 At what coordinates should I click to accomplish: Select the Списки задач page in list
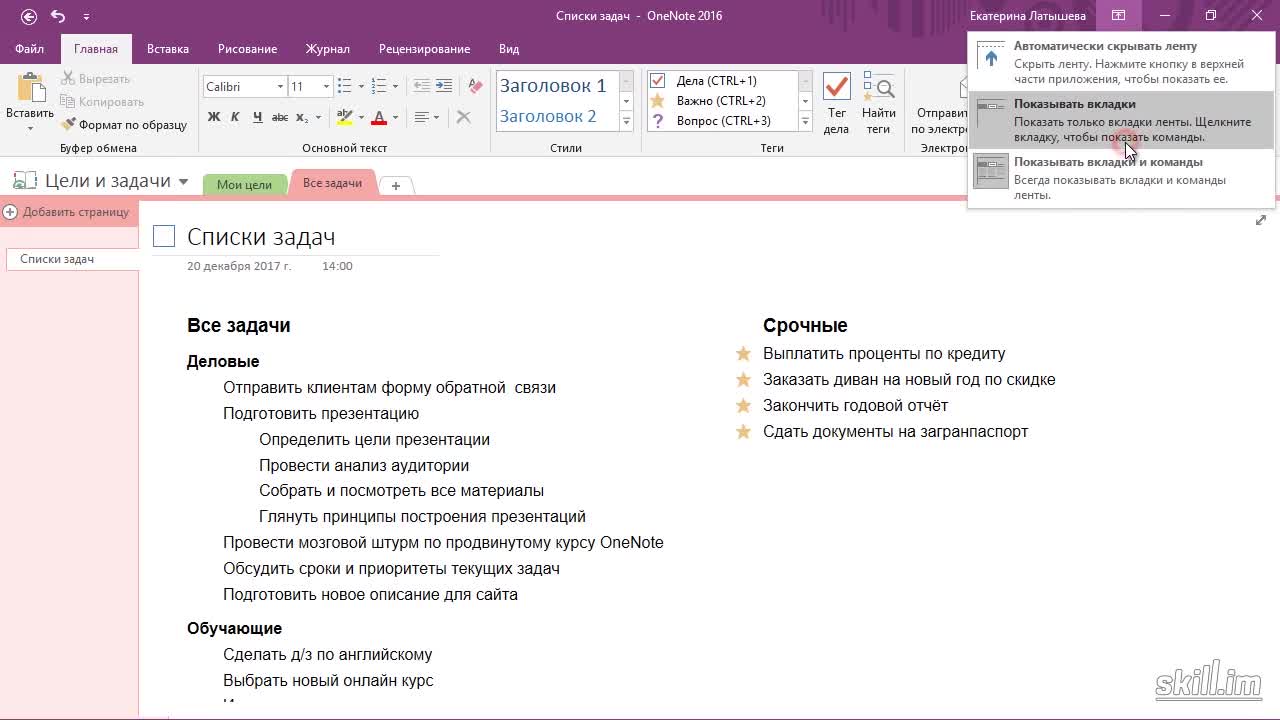tap(70, 259)
